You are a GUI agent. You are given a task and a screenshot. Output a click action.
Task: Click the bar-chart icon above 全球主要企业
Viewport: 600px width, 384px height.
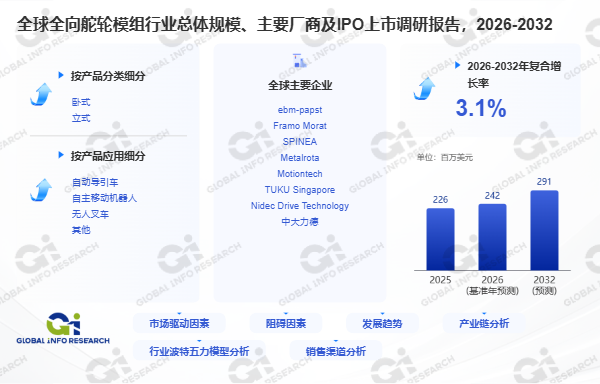pos(300,61)
